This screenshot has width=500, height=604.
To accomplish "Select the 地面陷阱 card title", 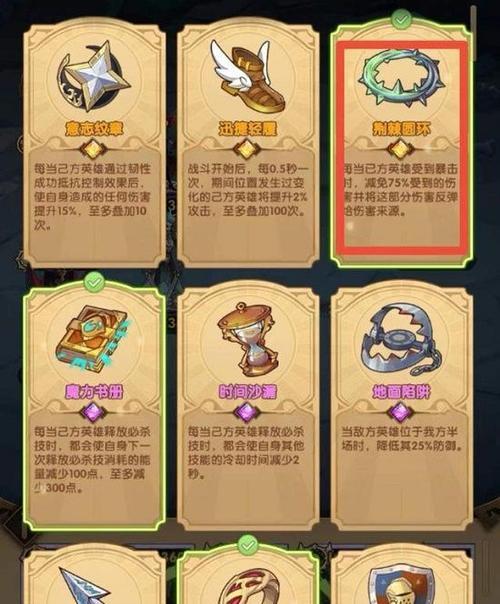I will (401, 392).
